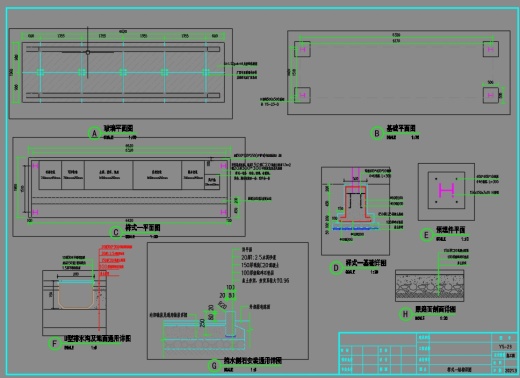Select the small rightmost room cell in plan C
520x378 pixels.
212,182
